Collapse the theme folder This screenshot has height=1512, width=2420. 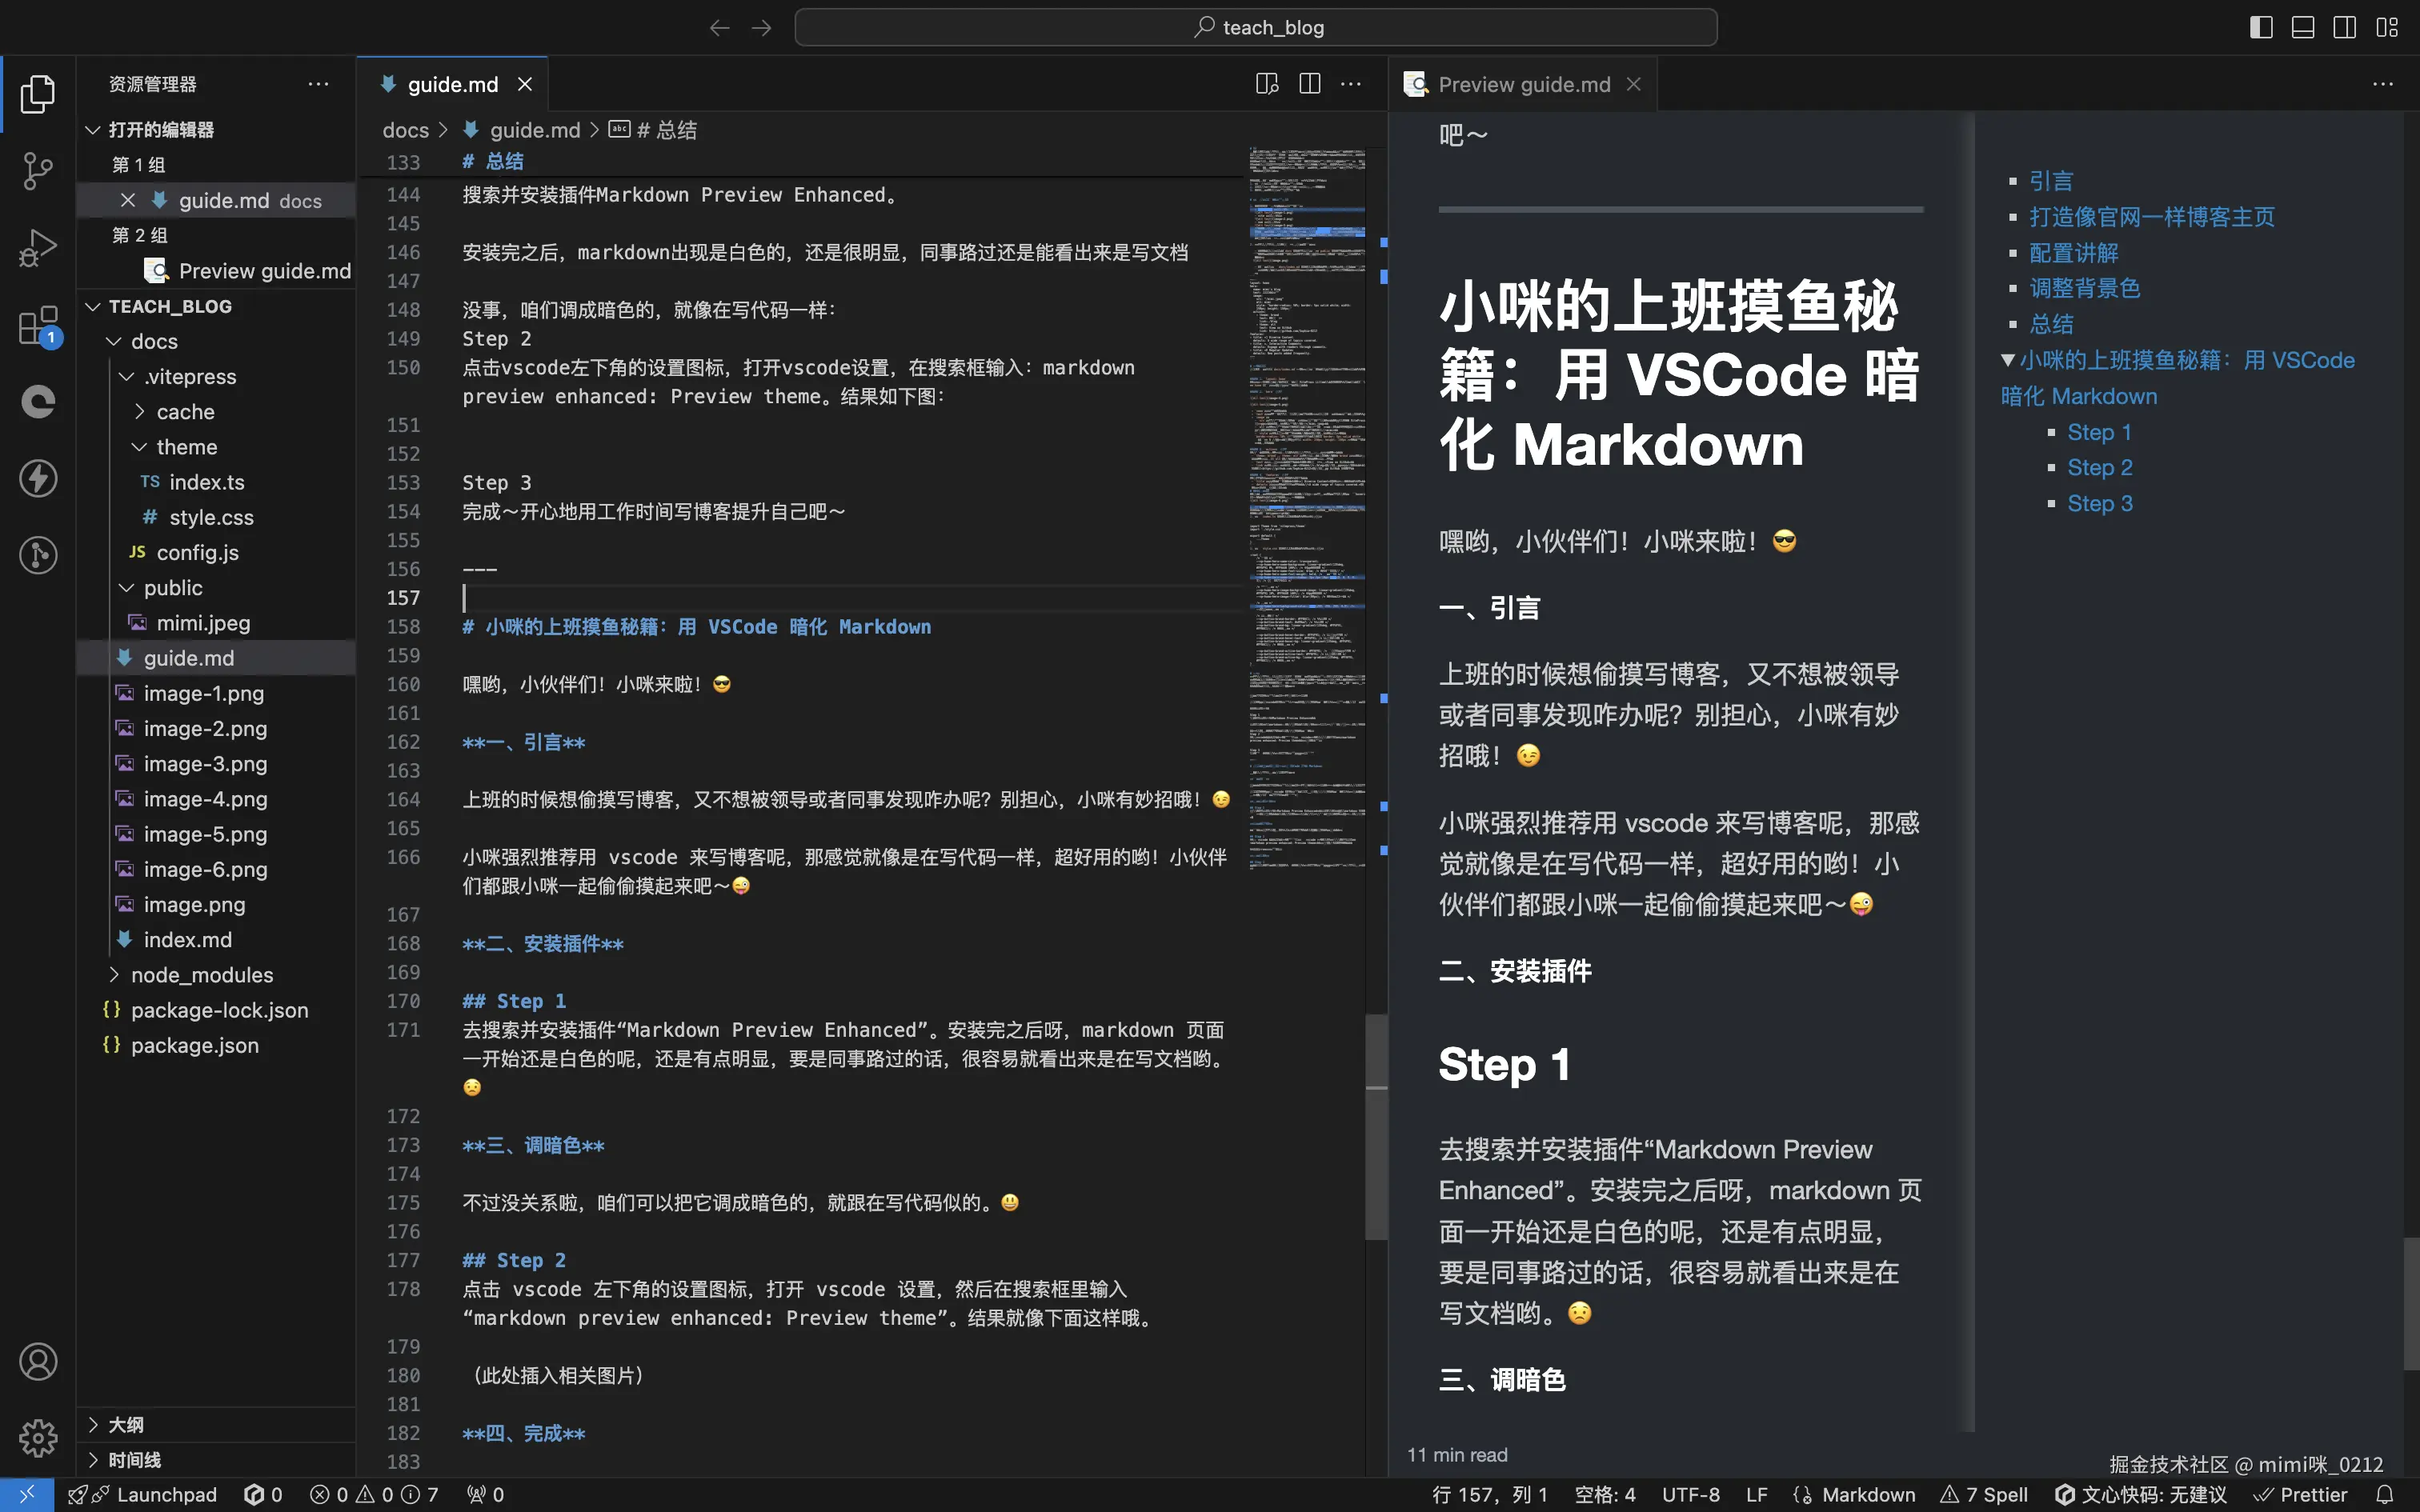pyautogui.click(x=186, y=447)
